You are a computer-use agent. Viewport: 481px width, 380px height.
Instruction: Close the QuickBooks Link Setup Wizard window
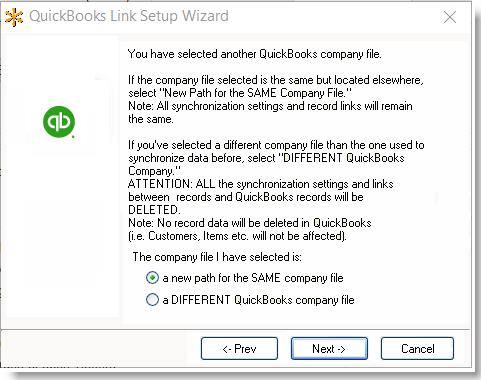(x=450, y=17)
